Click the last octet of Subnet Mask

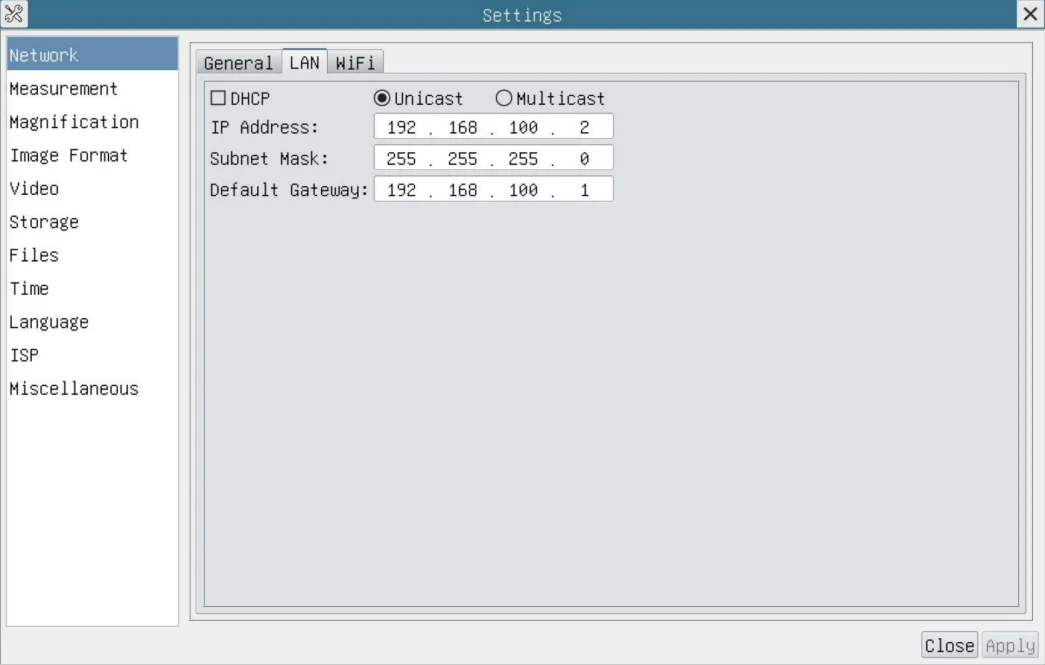(584, 159)
